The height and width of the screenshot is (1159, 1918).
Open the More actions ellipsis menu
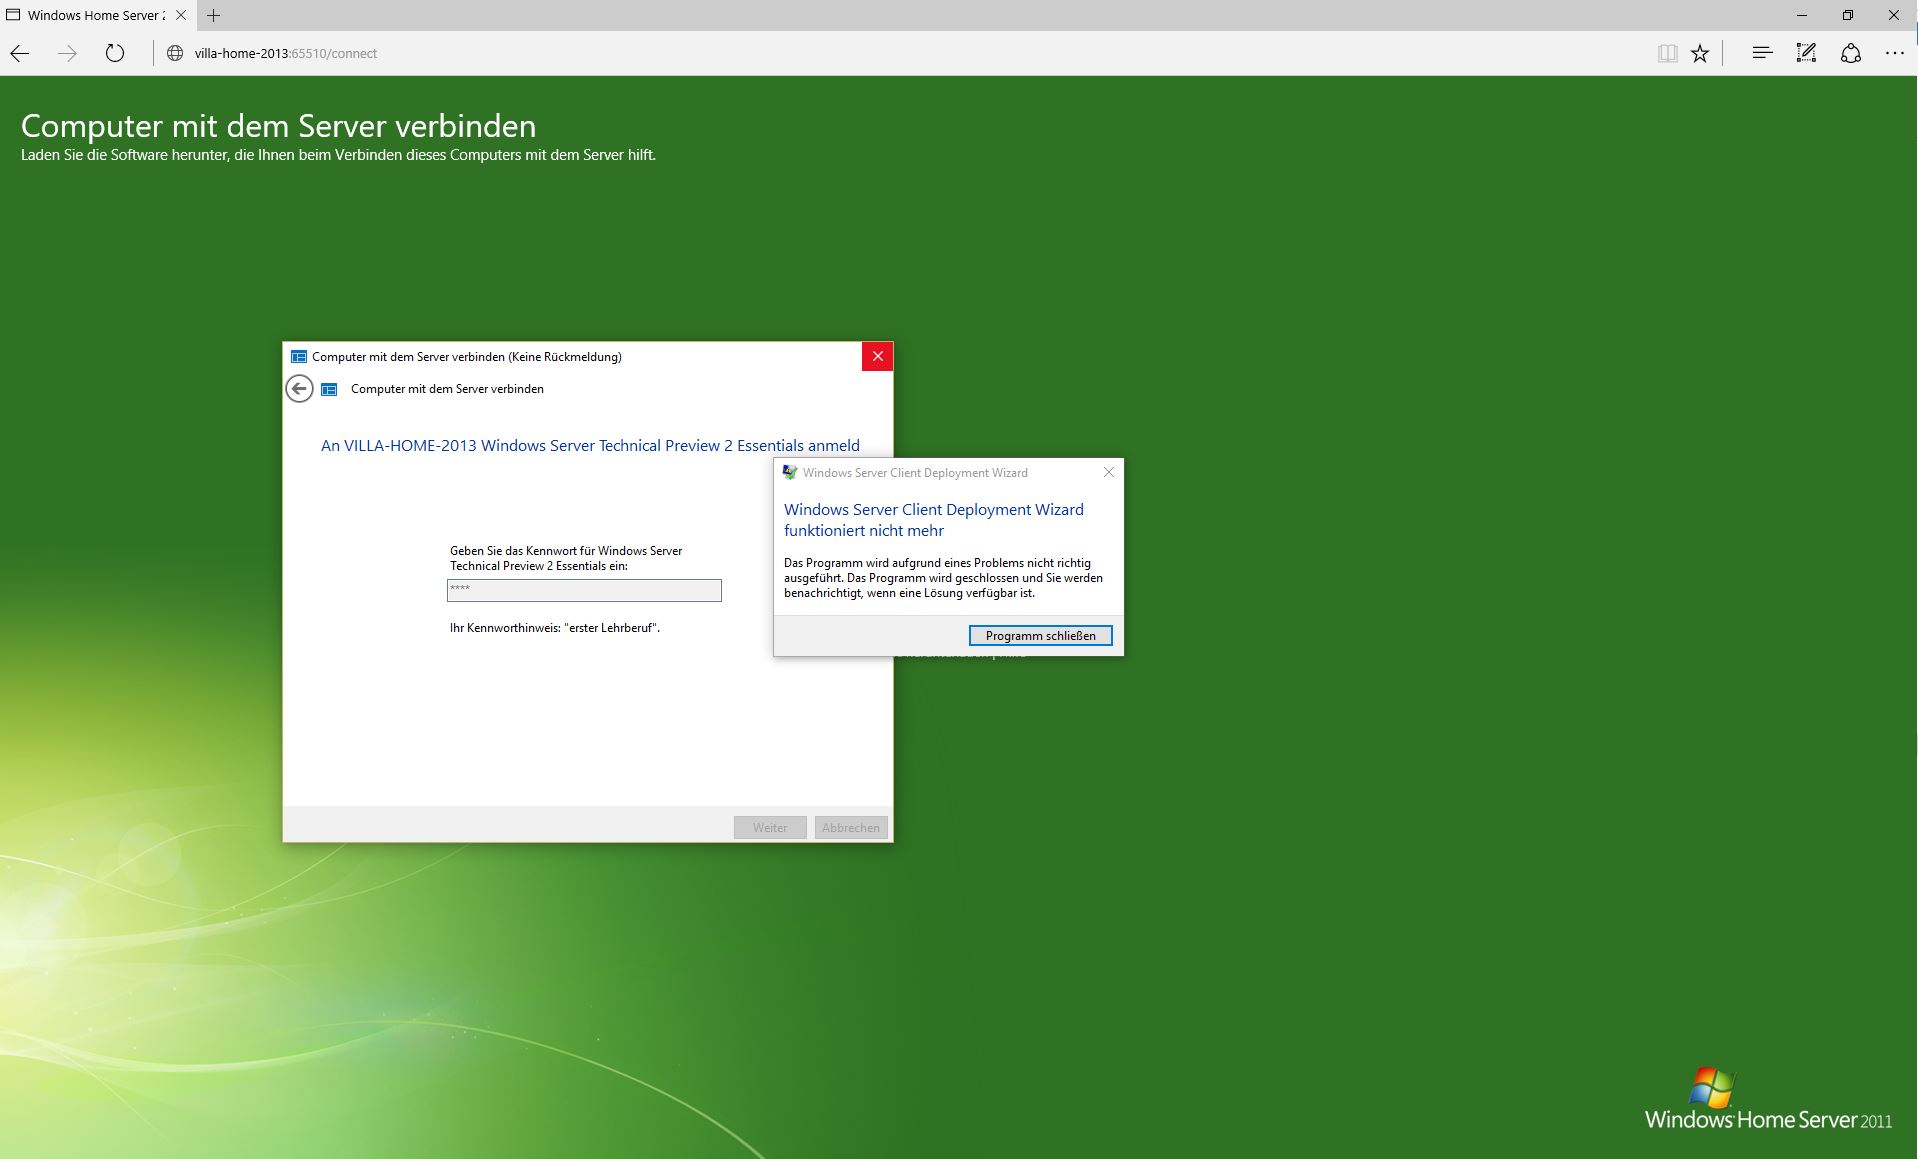(x=1894, y=54)
